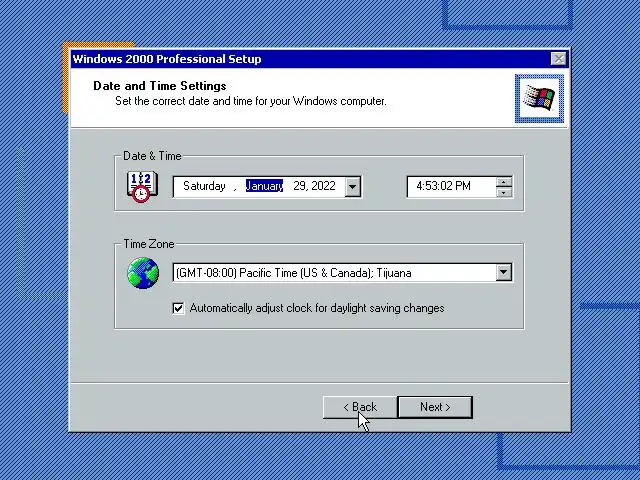The height and width of the screenshot is (480, 640).
Task: Select the Saturday weekday in date field
Action: 204,186
